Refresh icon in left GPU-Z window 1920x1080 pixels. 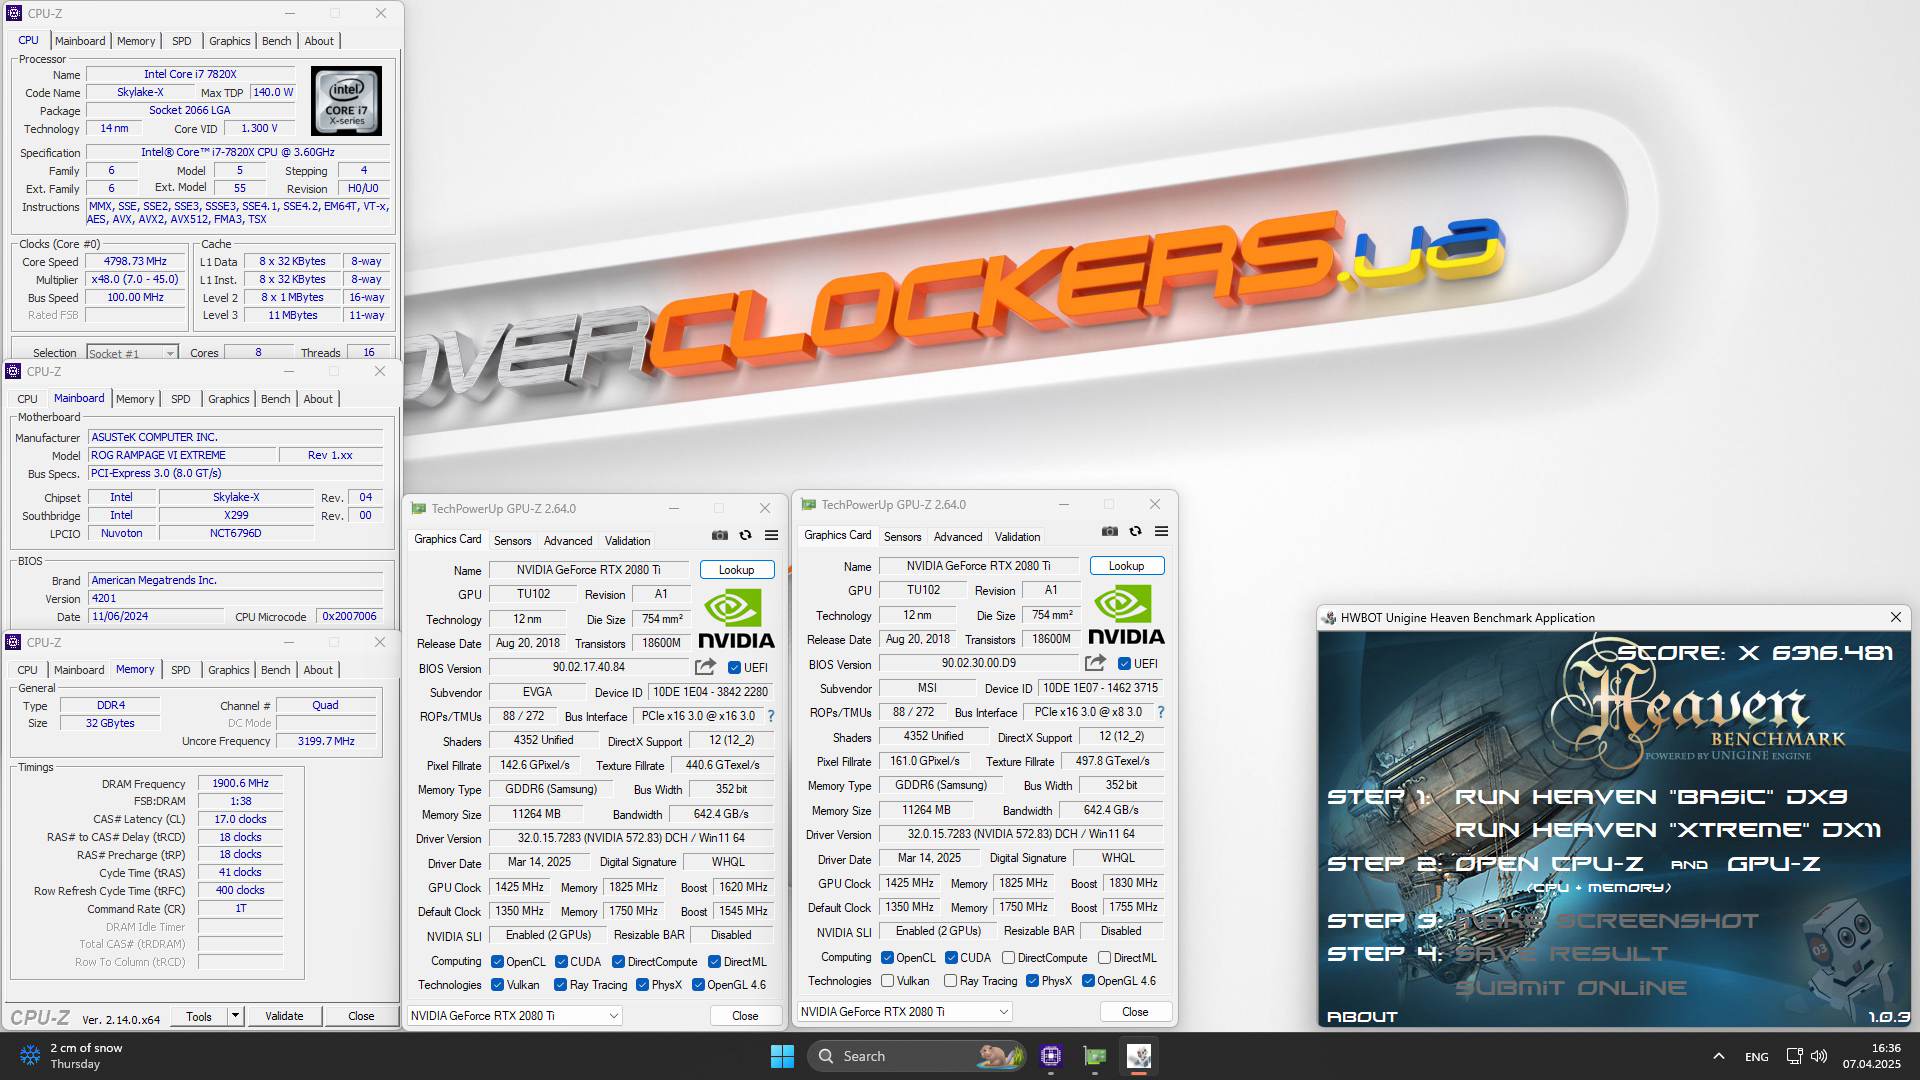tap(745, 535)
